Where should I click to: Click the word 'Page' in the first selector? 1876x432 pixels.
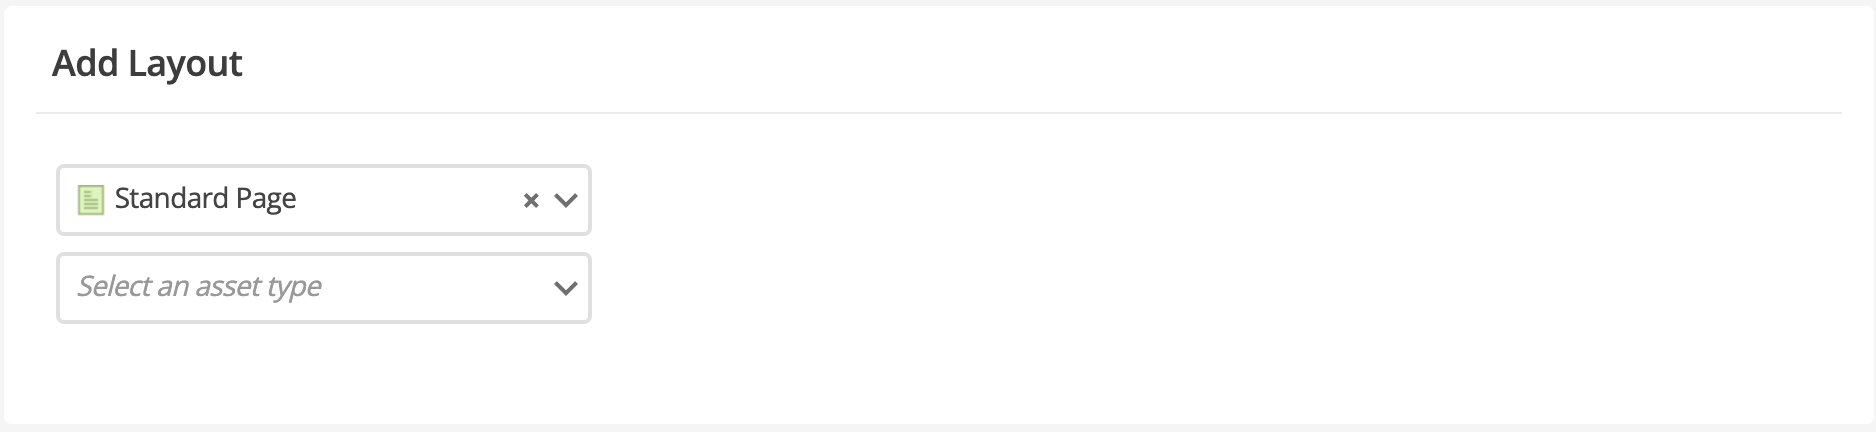click(266, 199)
